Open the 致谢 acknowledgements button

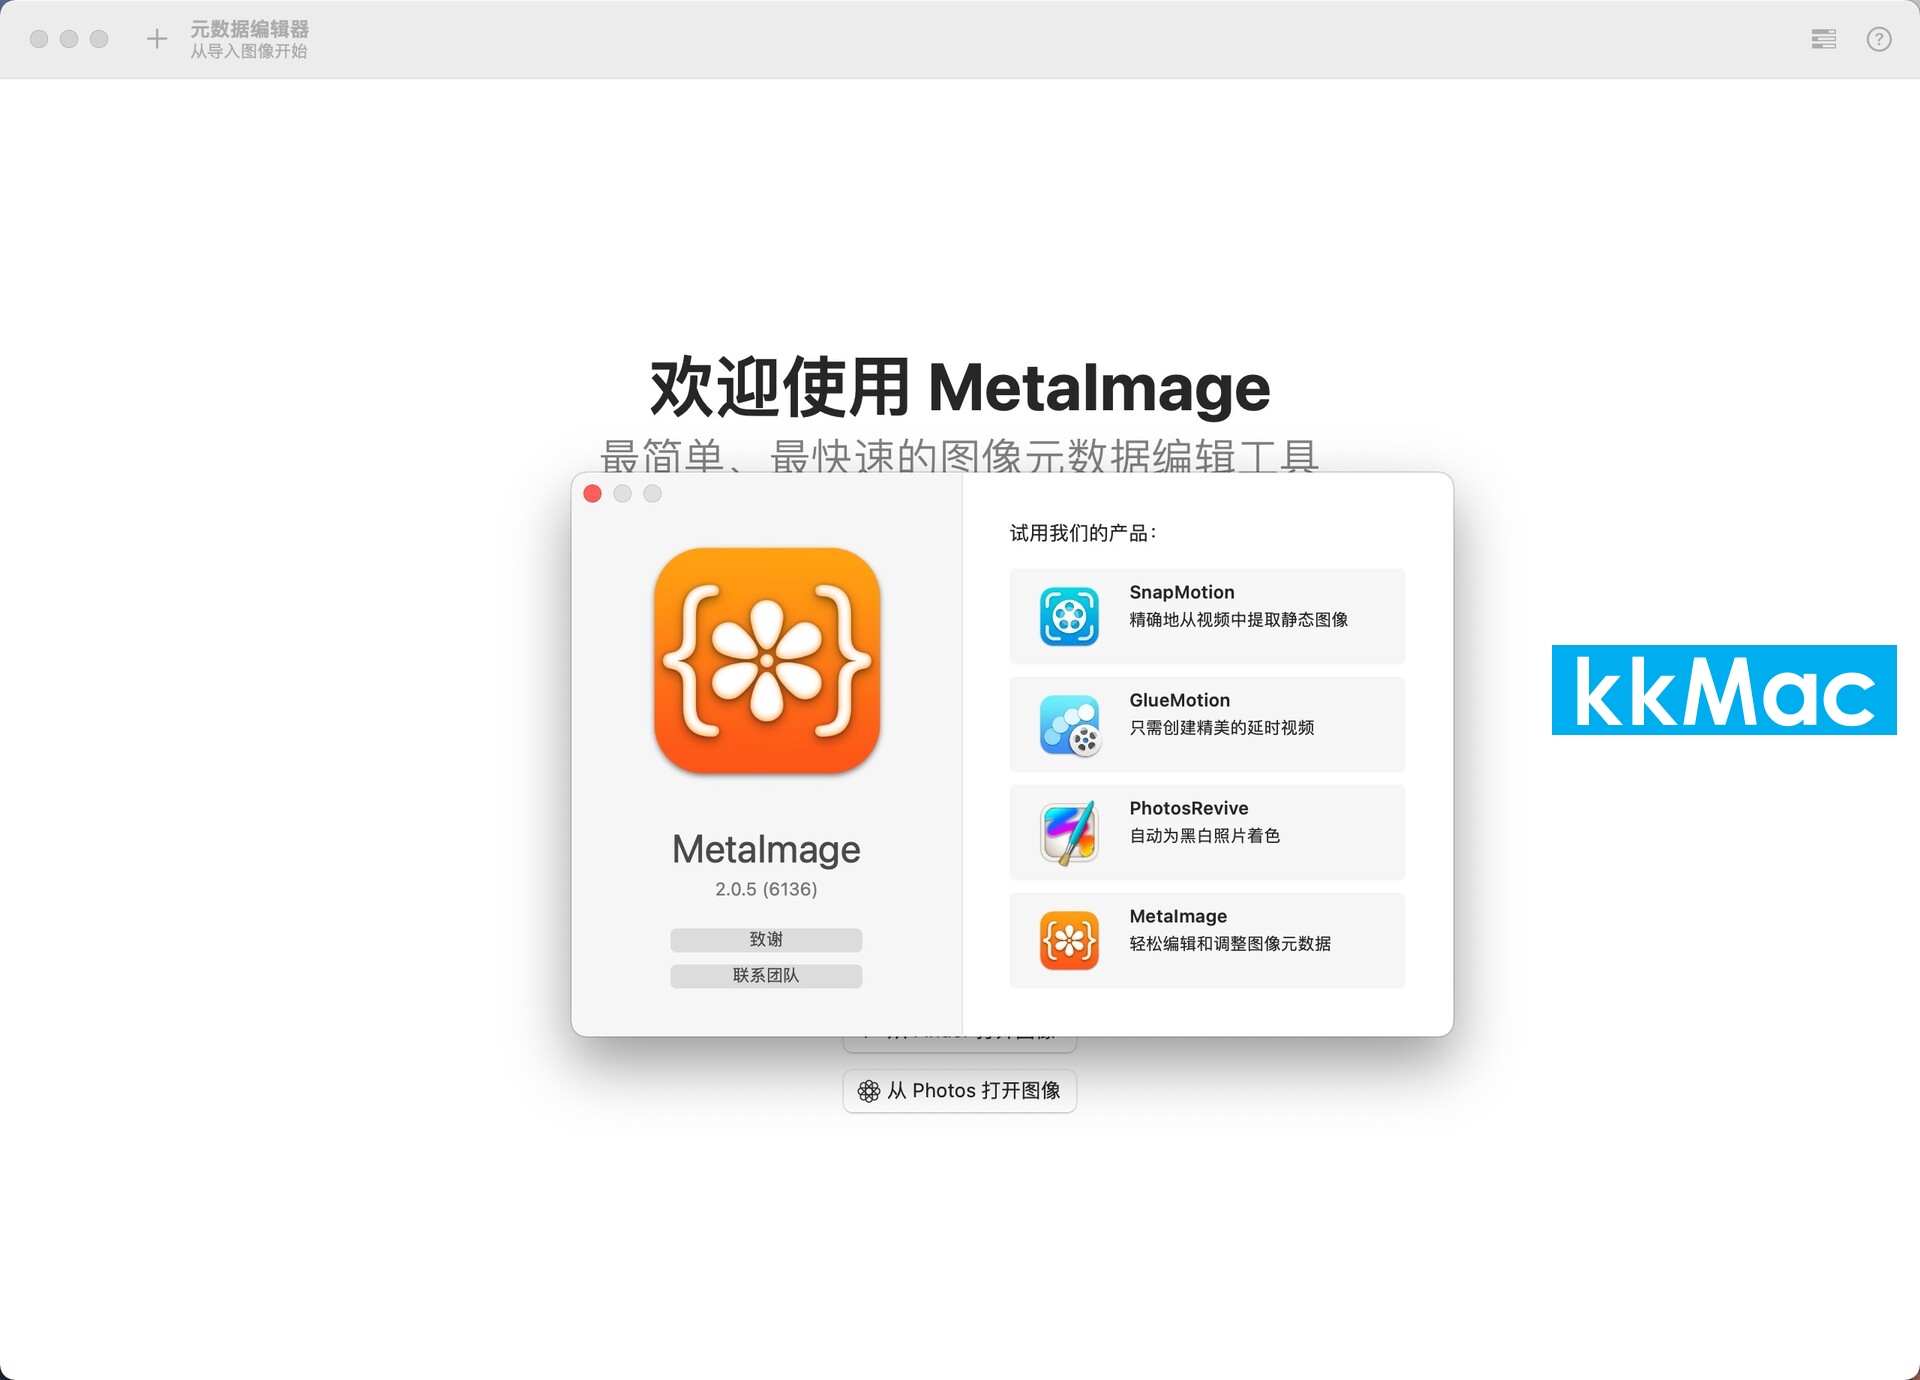(x=766, y=939)
